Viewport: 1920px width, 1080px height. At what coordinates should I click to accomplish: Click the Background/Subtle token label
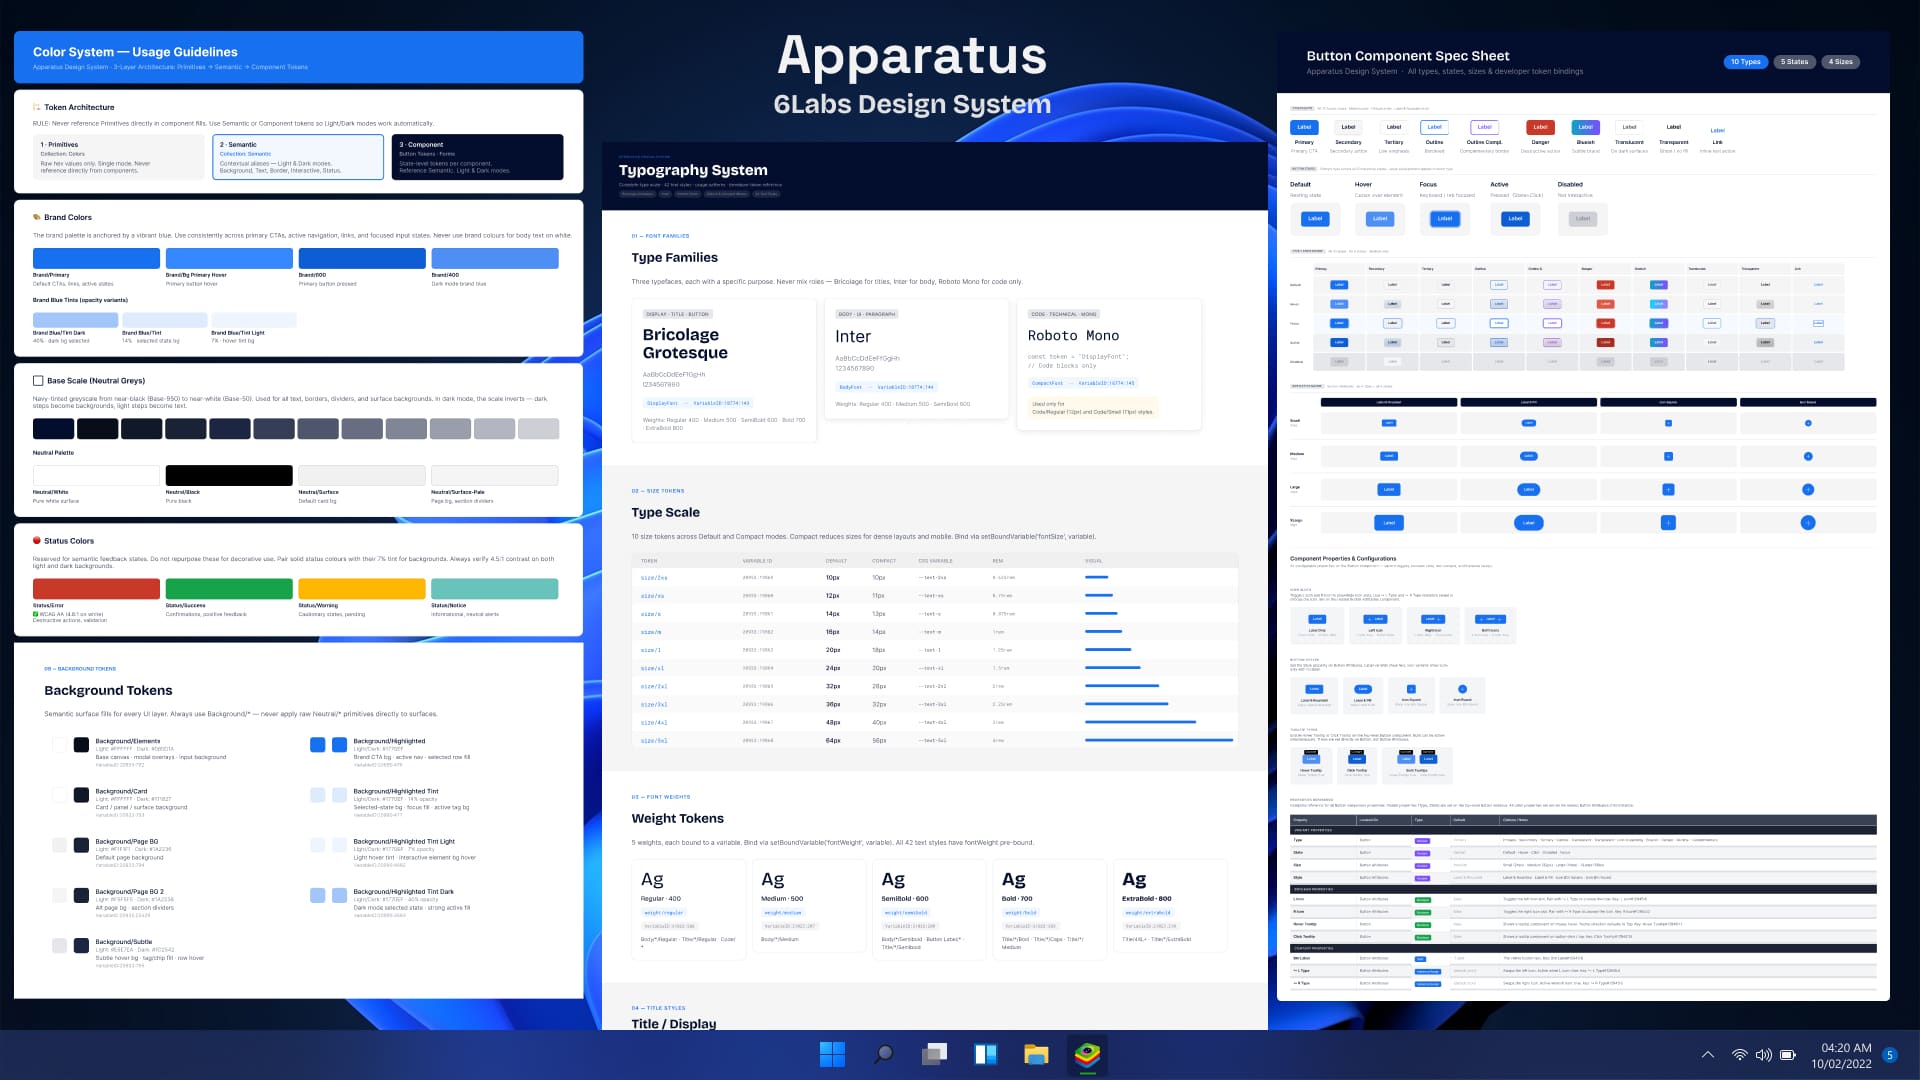[x=124, y=941]
